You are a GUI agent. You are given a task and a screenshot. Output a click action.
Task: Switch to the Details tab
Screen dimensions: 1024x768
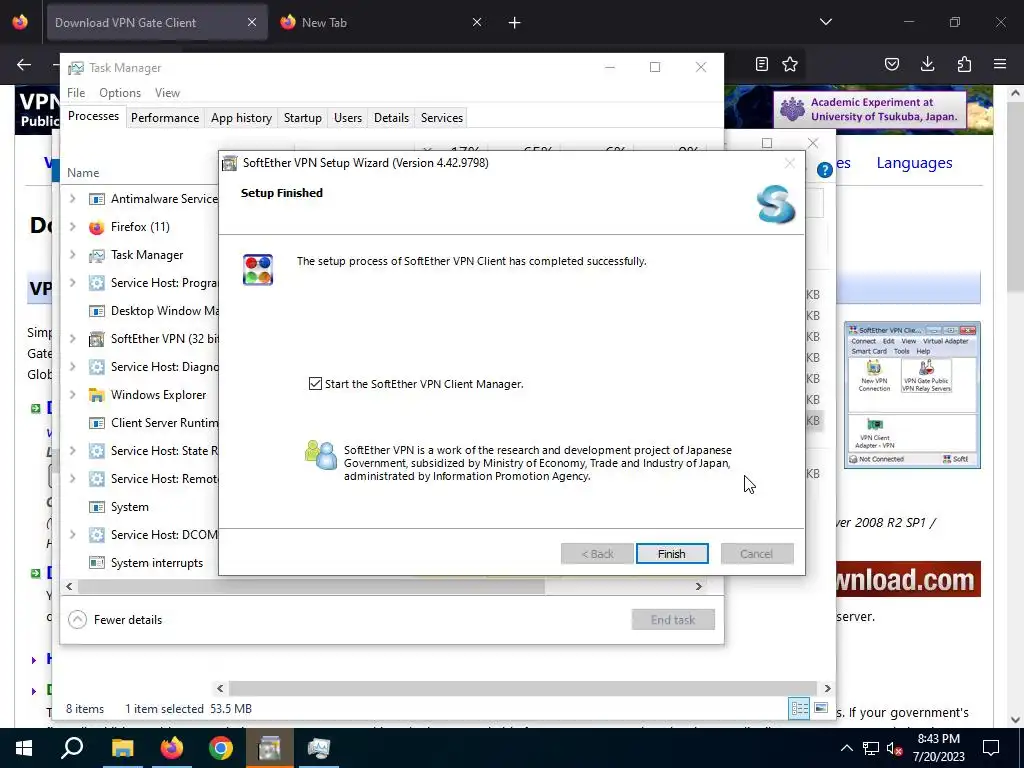pos(391,118)
